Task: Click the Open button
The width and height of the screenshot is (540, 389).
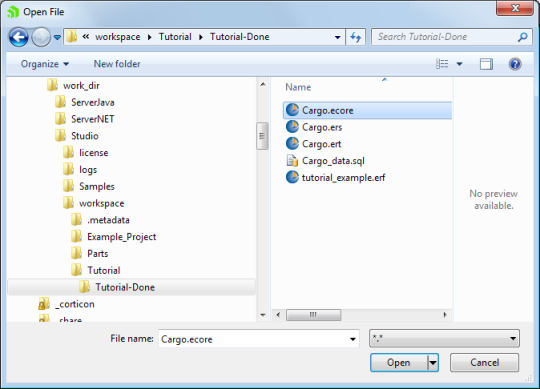Action: 399,362
